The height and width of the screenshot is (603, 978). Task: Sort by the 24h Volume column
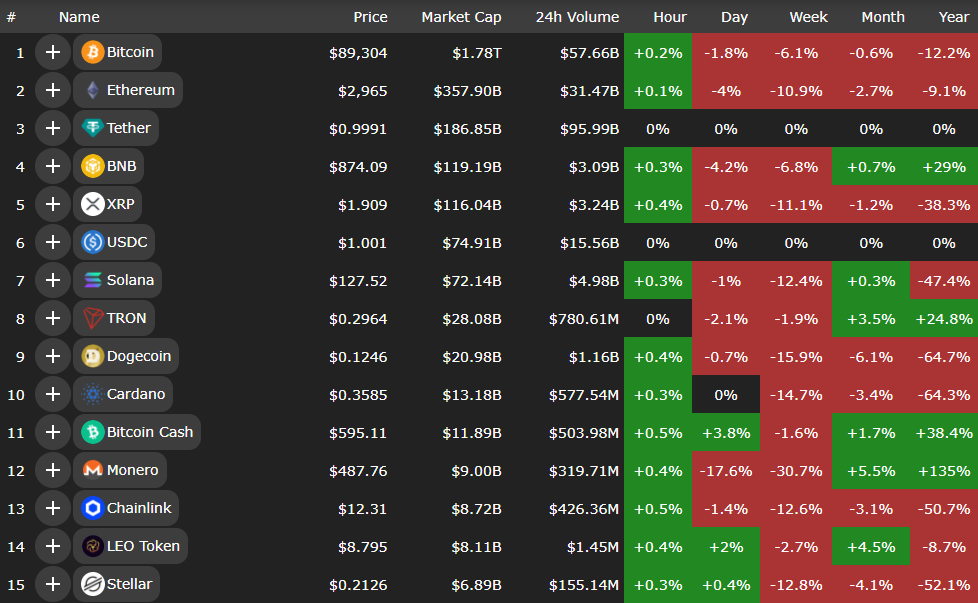(x=577, y=17)
